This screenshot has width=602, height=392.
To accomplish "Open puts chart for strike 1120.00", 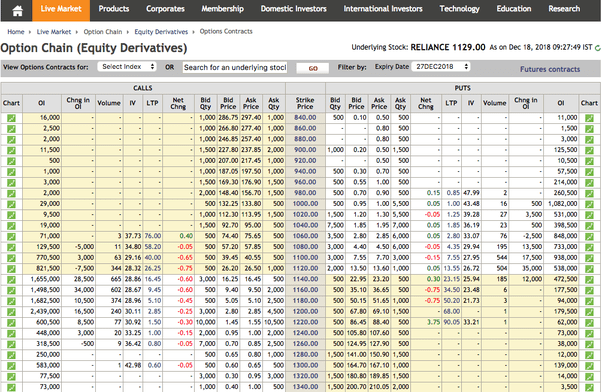I will [589, 269].
